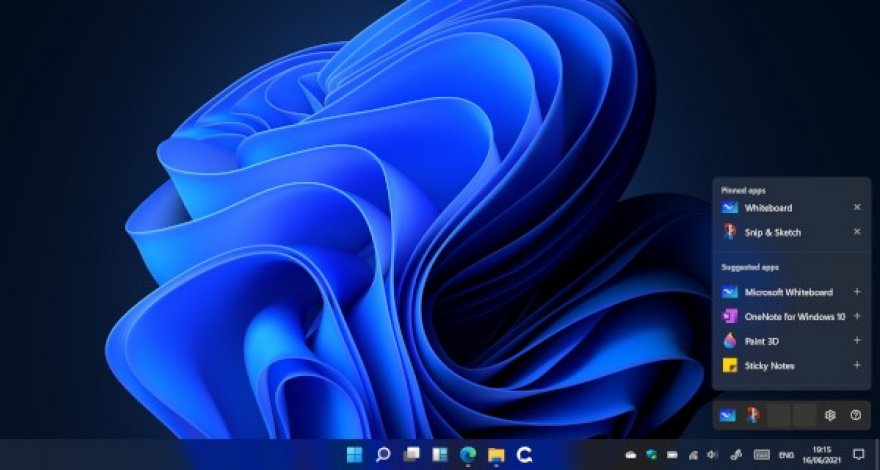Launch Microsoft Edge from the taskbar
Screen dimensions: 880x470
[x=468, y=454]
